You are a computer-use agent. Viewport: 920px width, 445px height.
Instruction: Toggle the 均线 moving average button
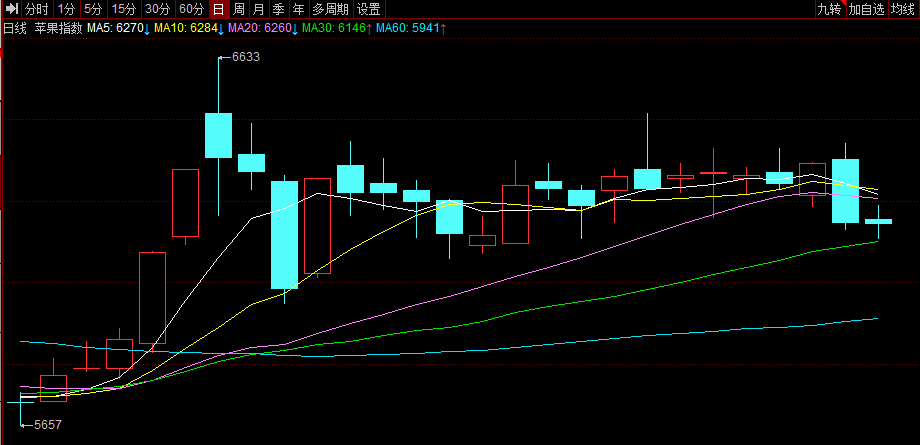(903, 9)
